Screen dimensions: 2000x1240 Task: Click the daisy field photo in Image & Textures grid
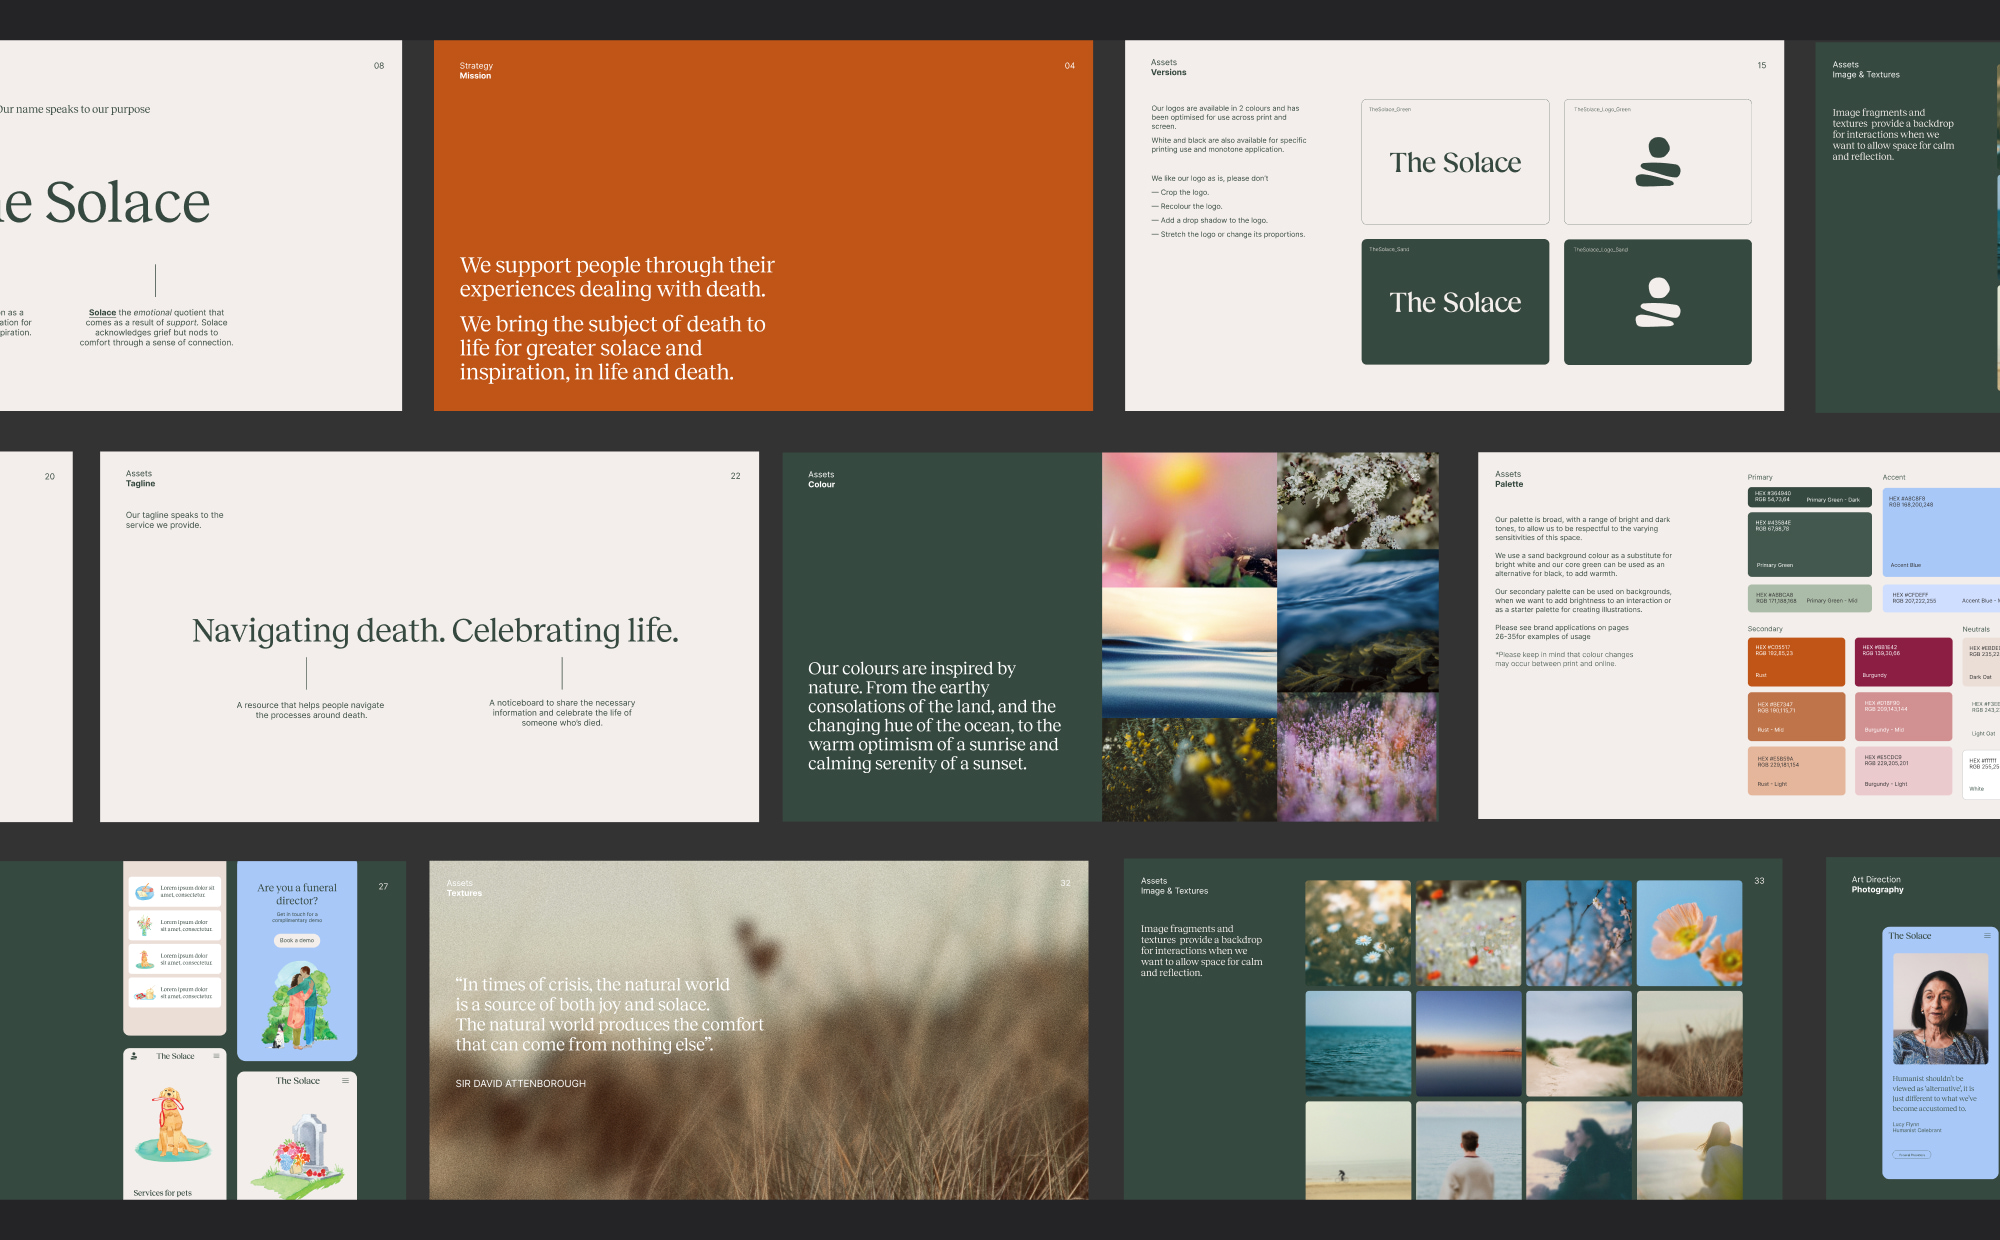pos(1358,933)
